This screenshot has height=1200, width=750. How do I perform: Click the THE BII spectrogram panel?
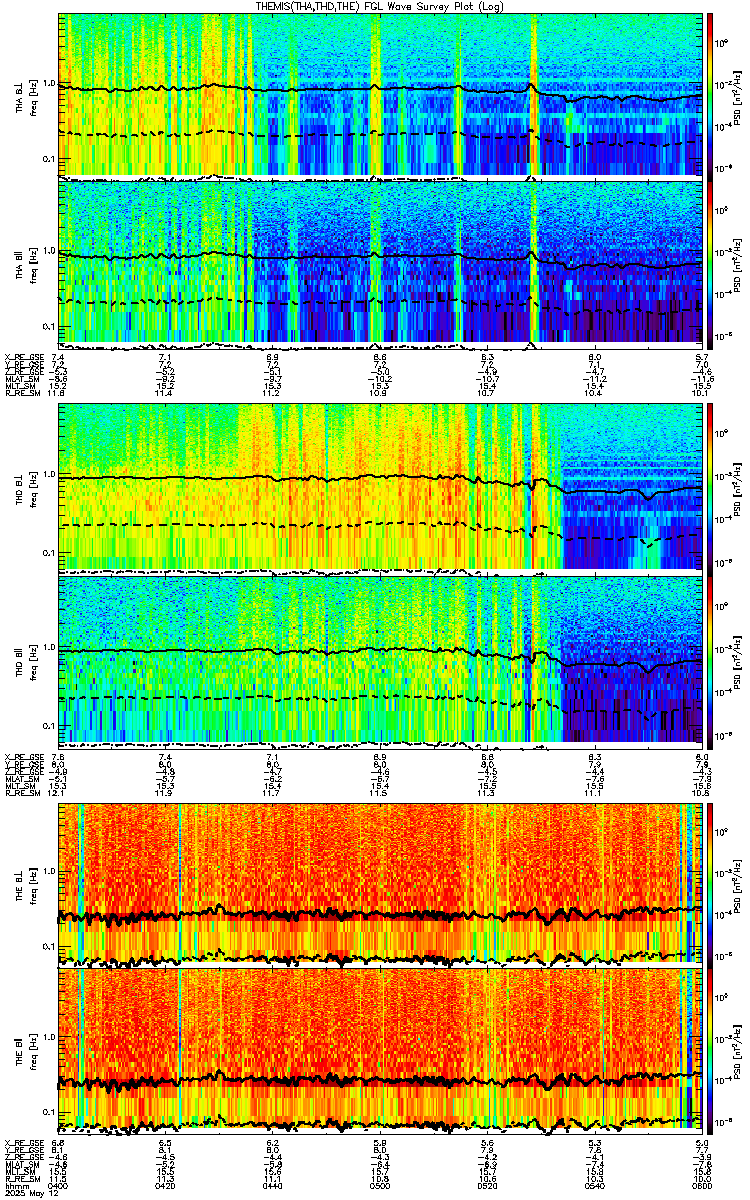pyautogui.click(x=380, y=1049)
